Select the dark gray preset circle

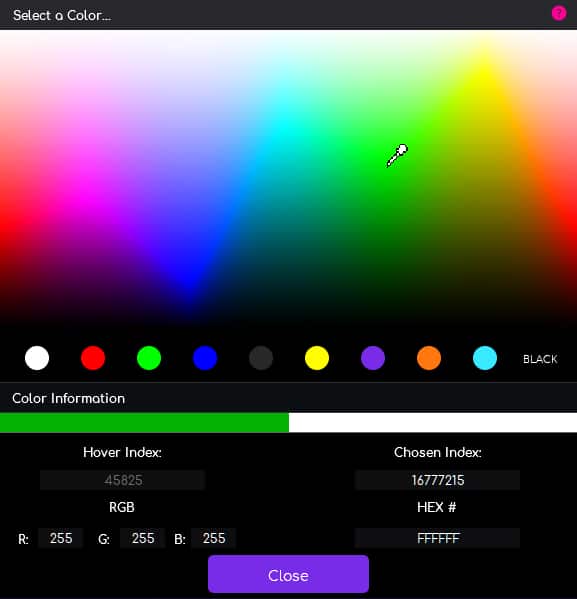tap(261, 358)
